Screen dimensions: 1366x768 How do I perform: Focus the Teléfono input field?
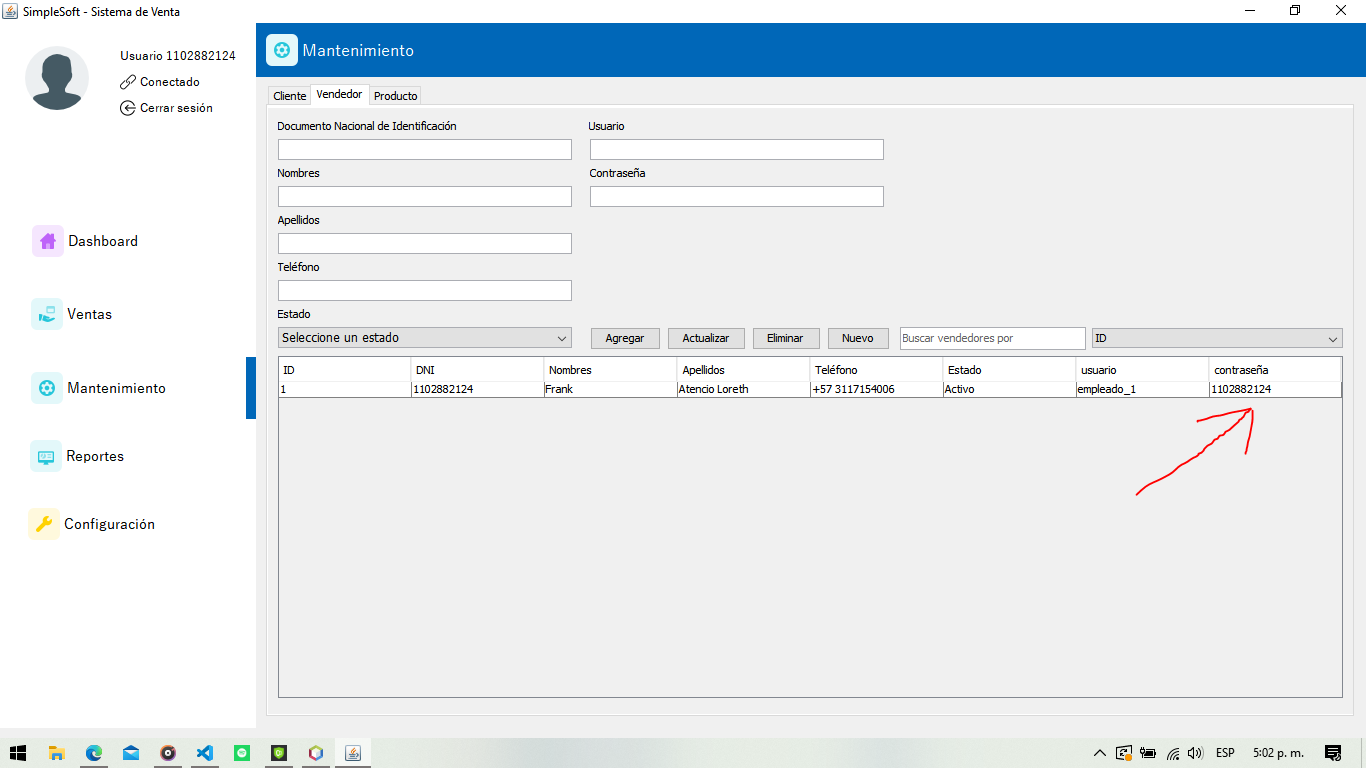(x=425, y=291)
